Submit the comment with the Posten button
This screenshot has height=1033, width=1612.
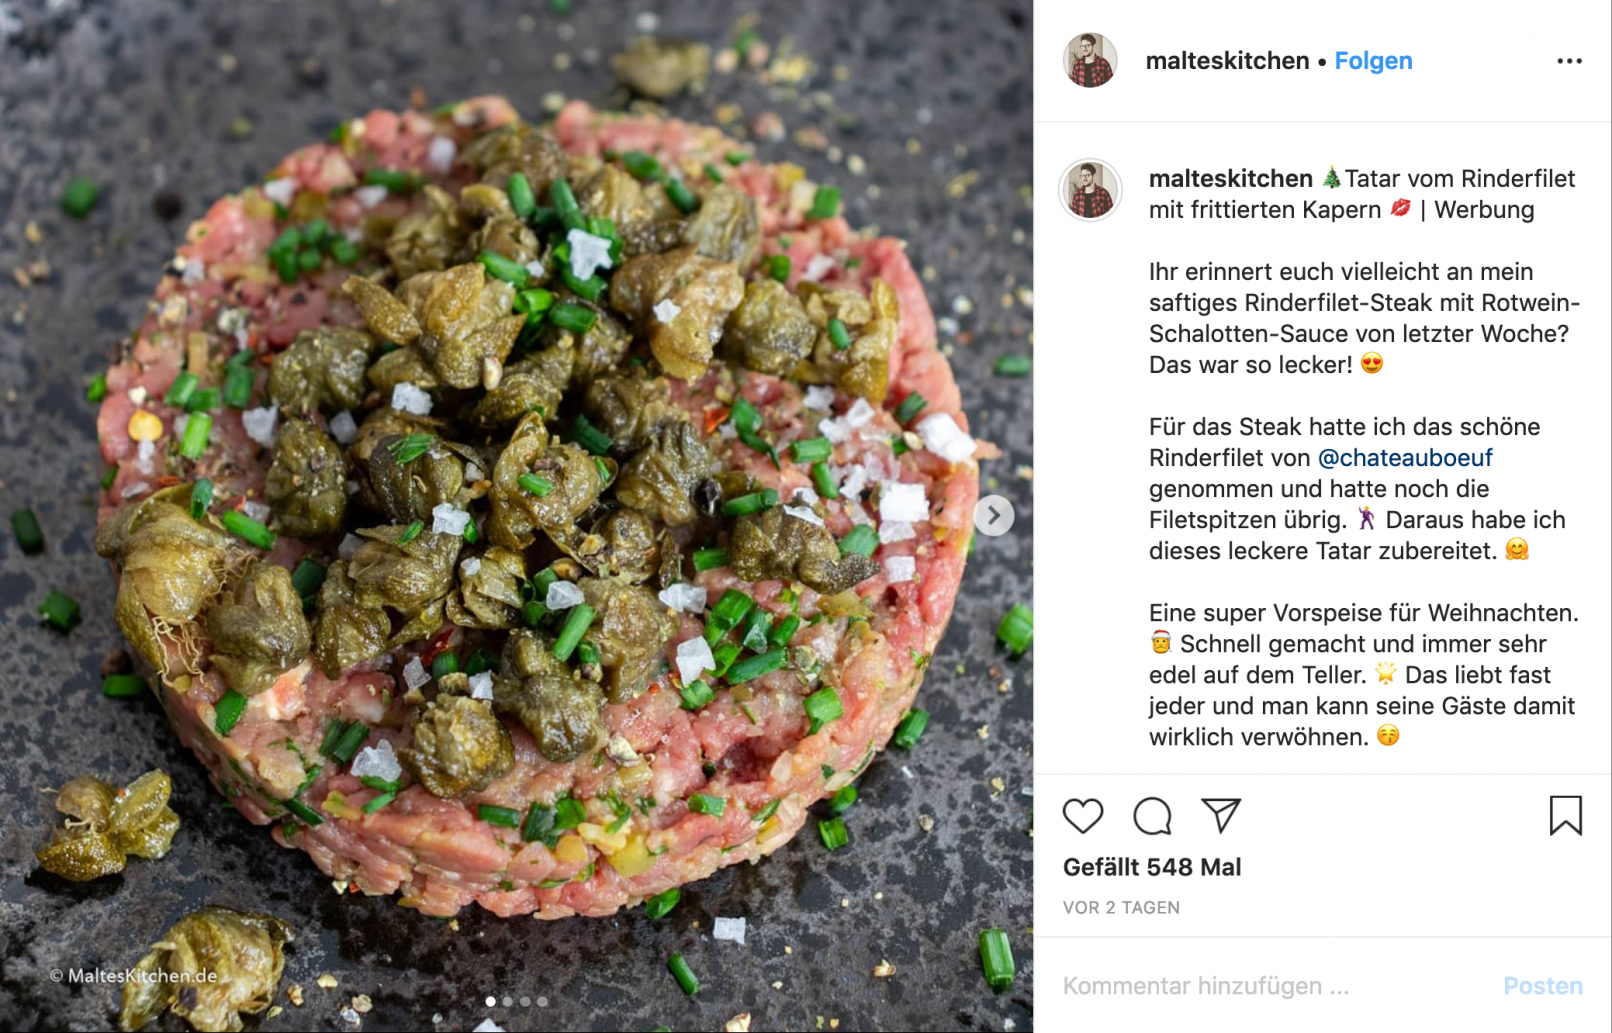click(1543, 986)
